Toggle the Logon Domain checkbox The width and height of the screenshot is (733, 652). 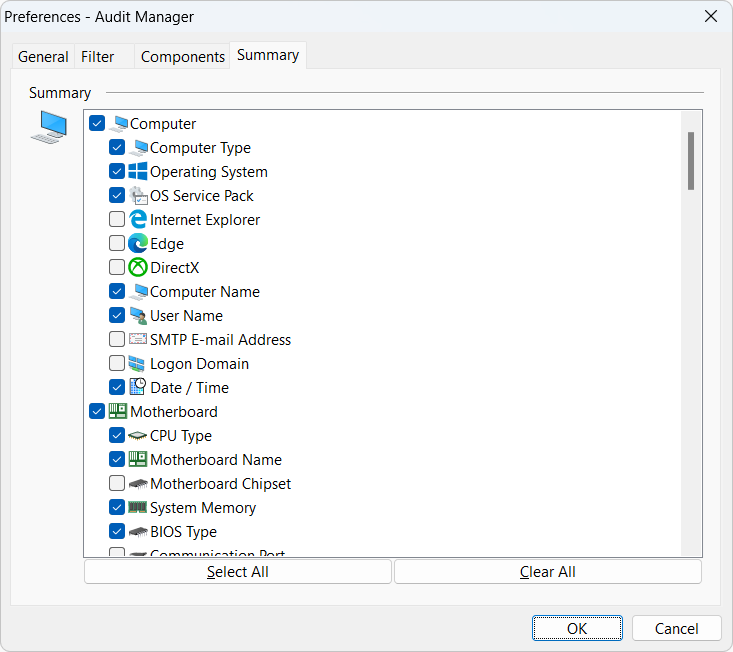(117, 364)
